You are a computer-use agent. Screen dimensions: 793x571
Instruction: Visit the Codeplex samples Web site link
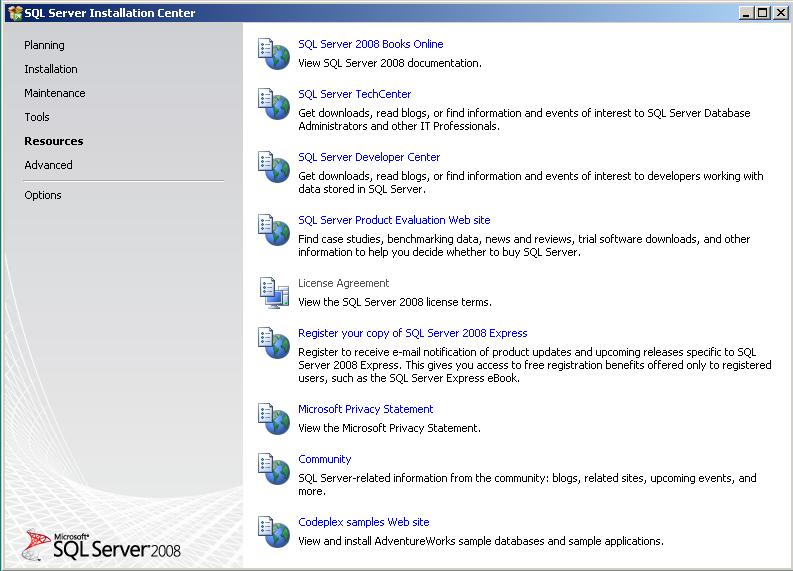pyautogui.click(x=364, y=522)
